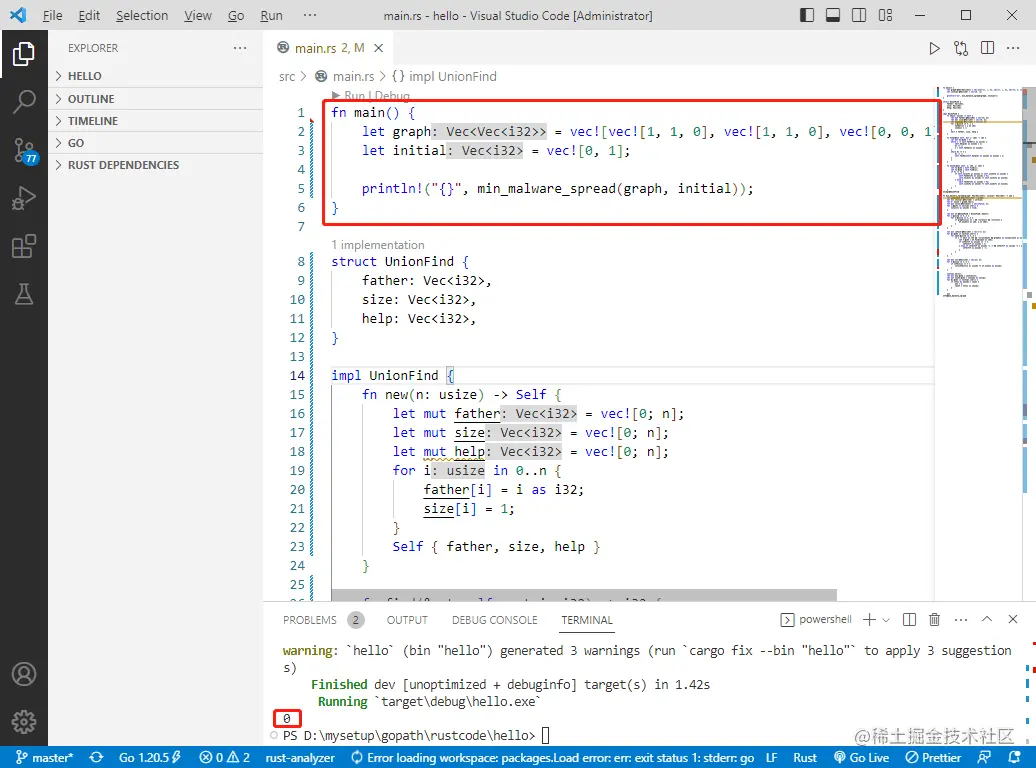
Task: Open the Extensions view
Action: coord(24,247)
